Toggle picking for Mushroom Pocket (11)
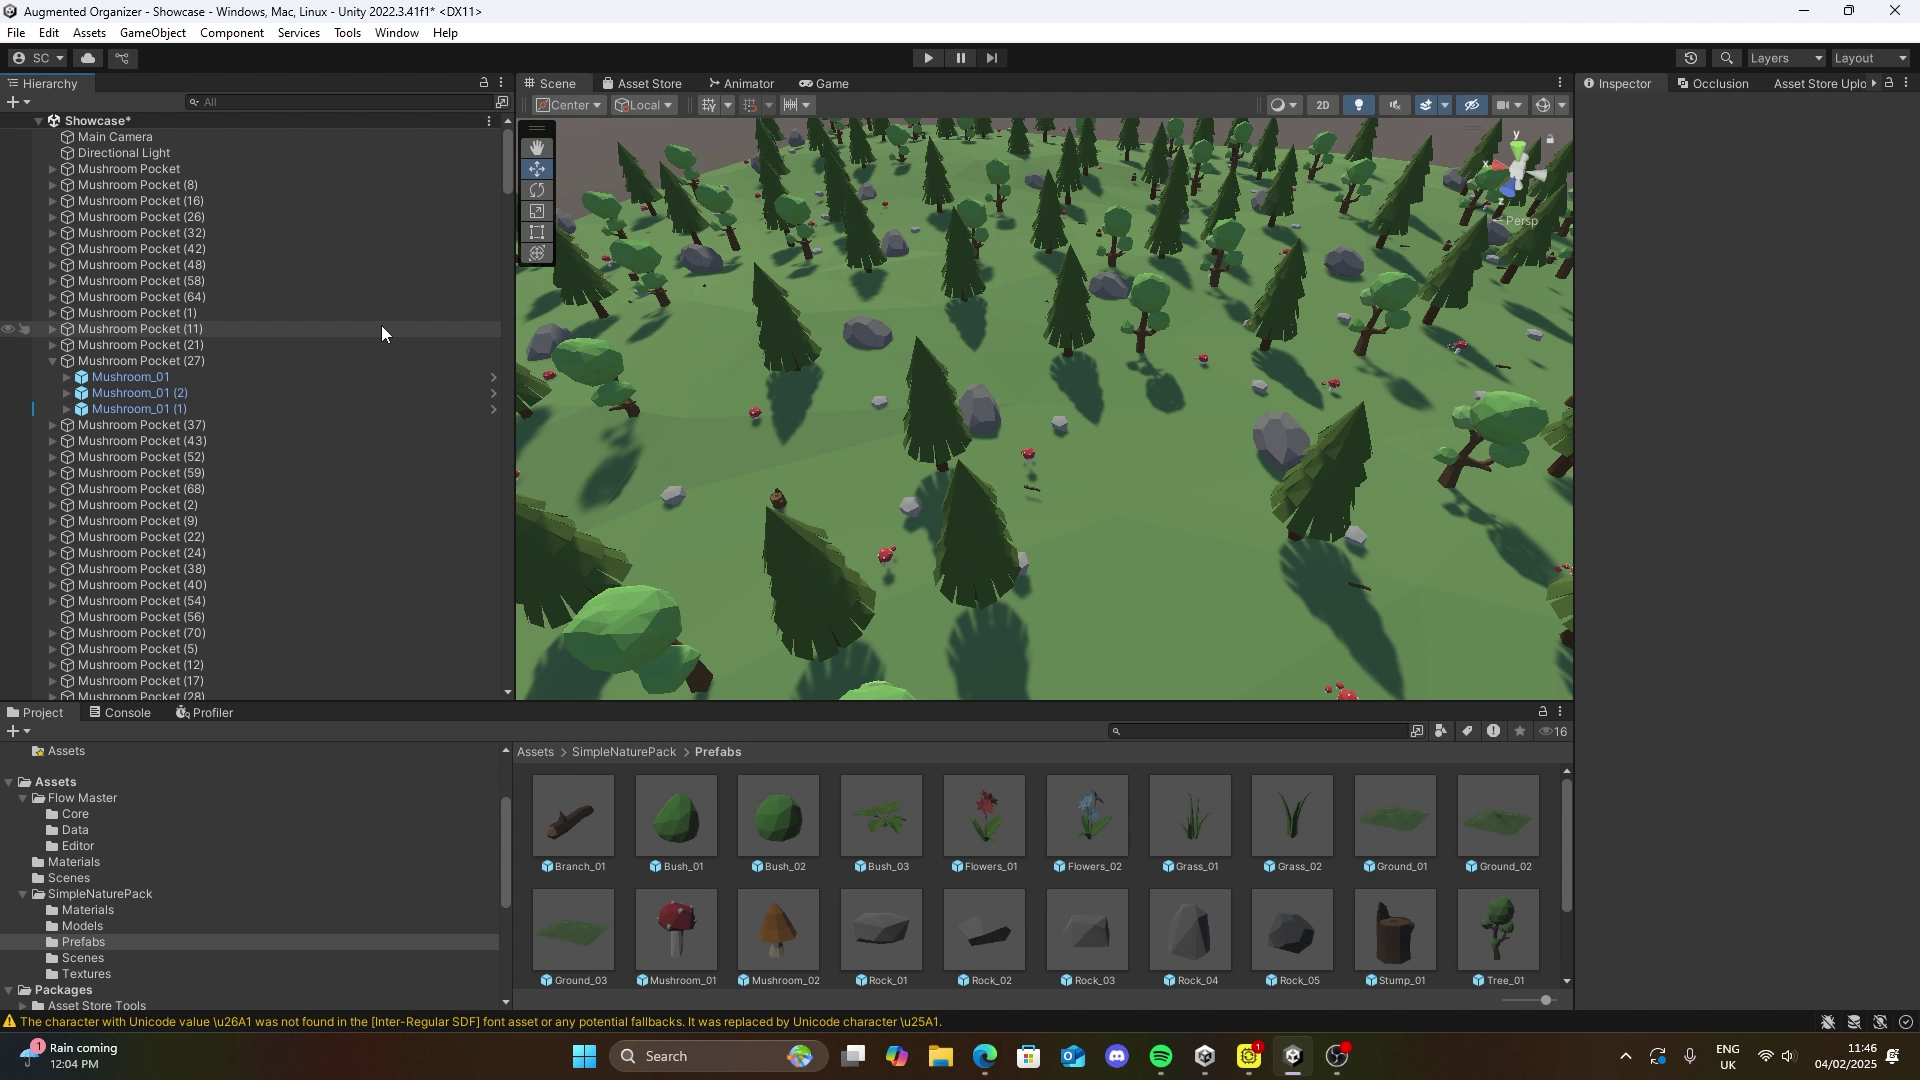Viewport: 1920px width, 1080px height. pyautogui.click(x=25, y=329)
